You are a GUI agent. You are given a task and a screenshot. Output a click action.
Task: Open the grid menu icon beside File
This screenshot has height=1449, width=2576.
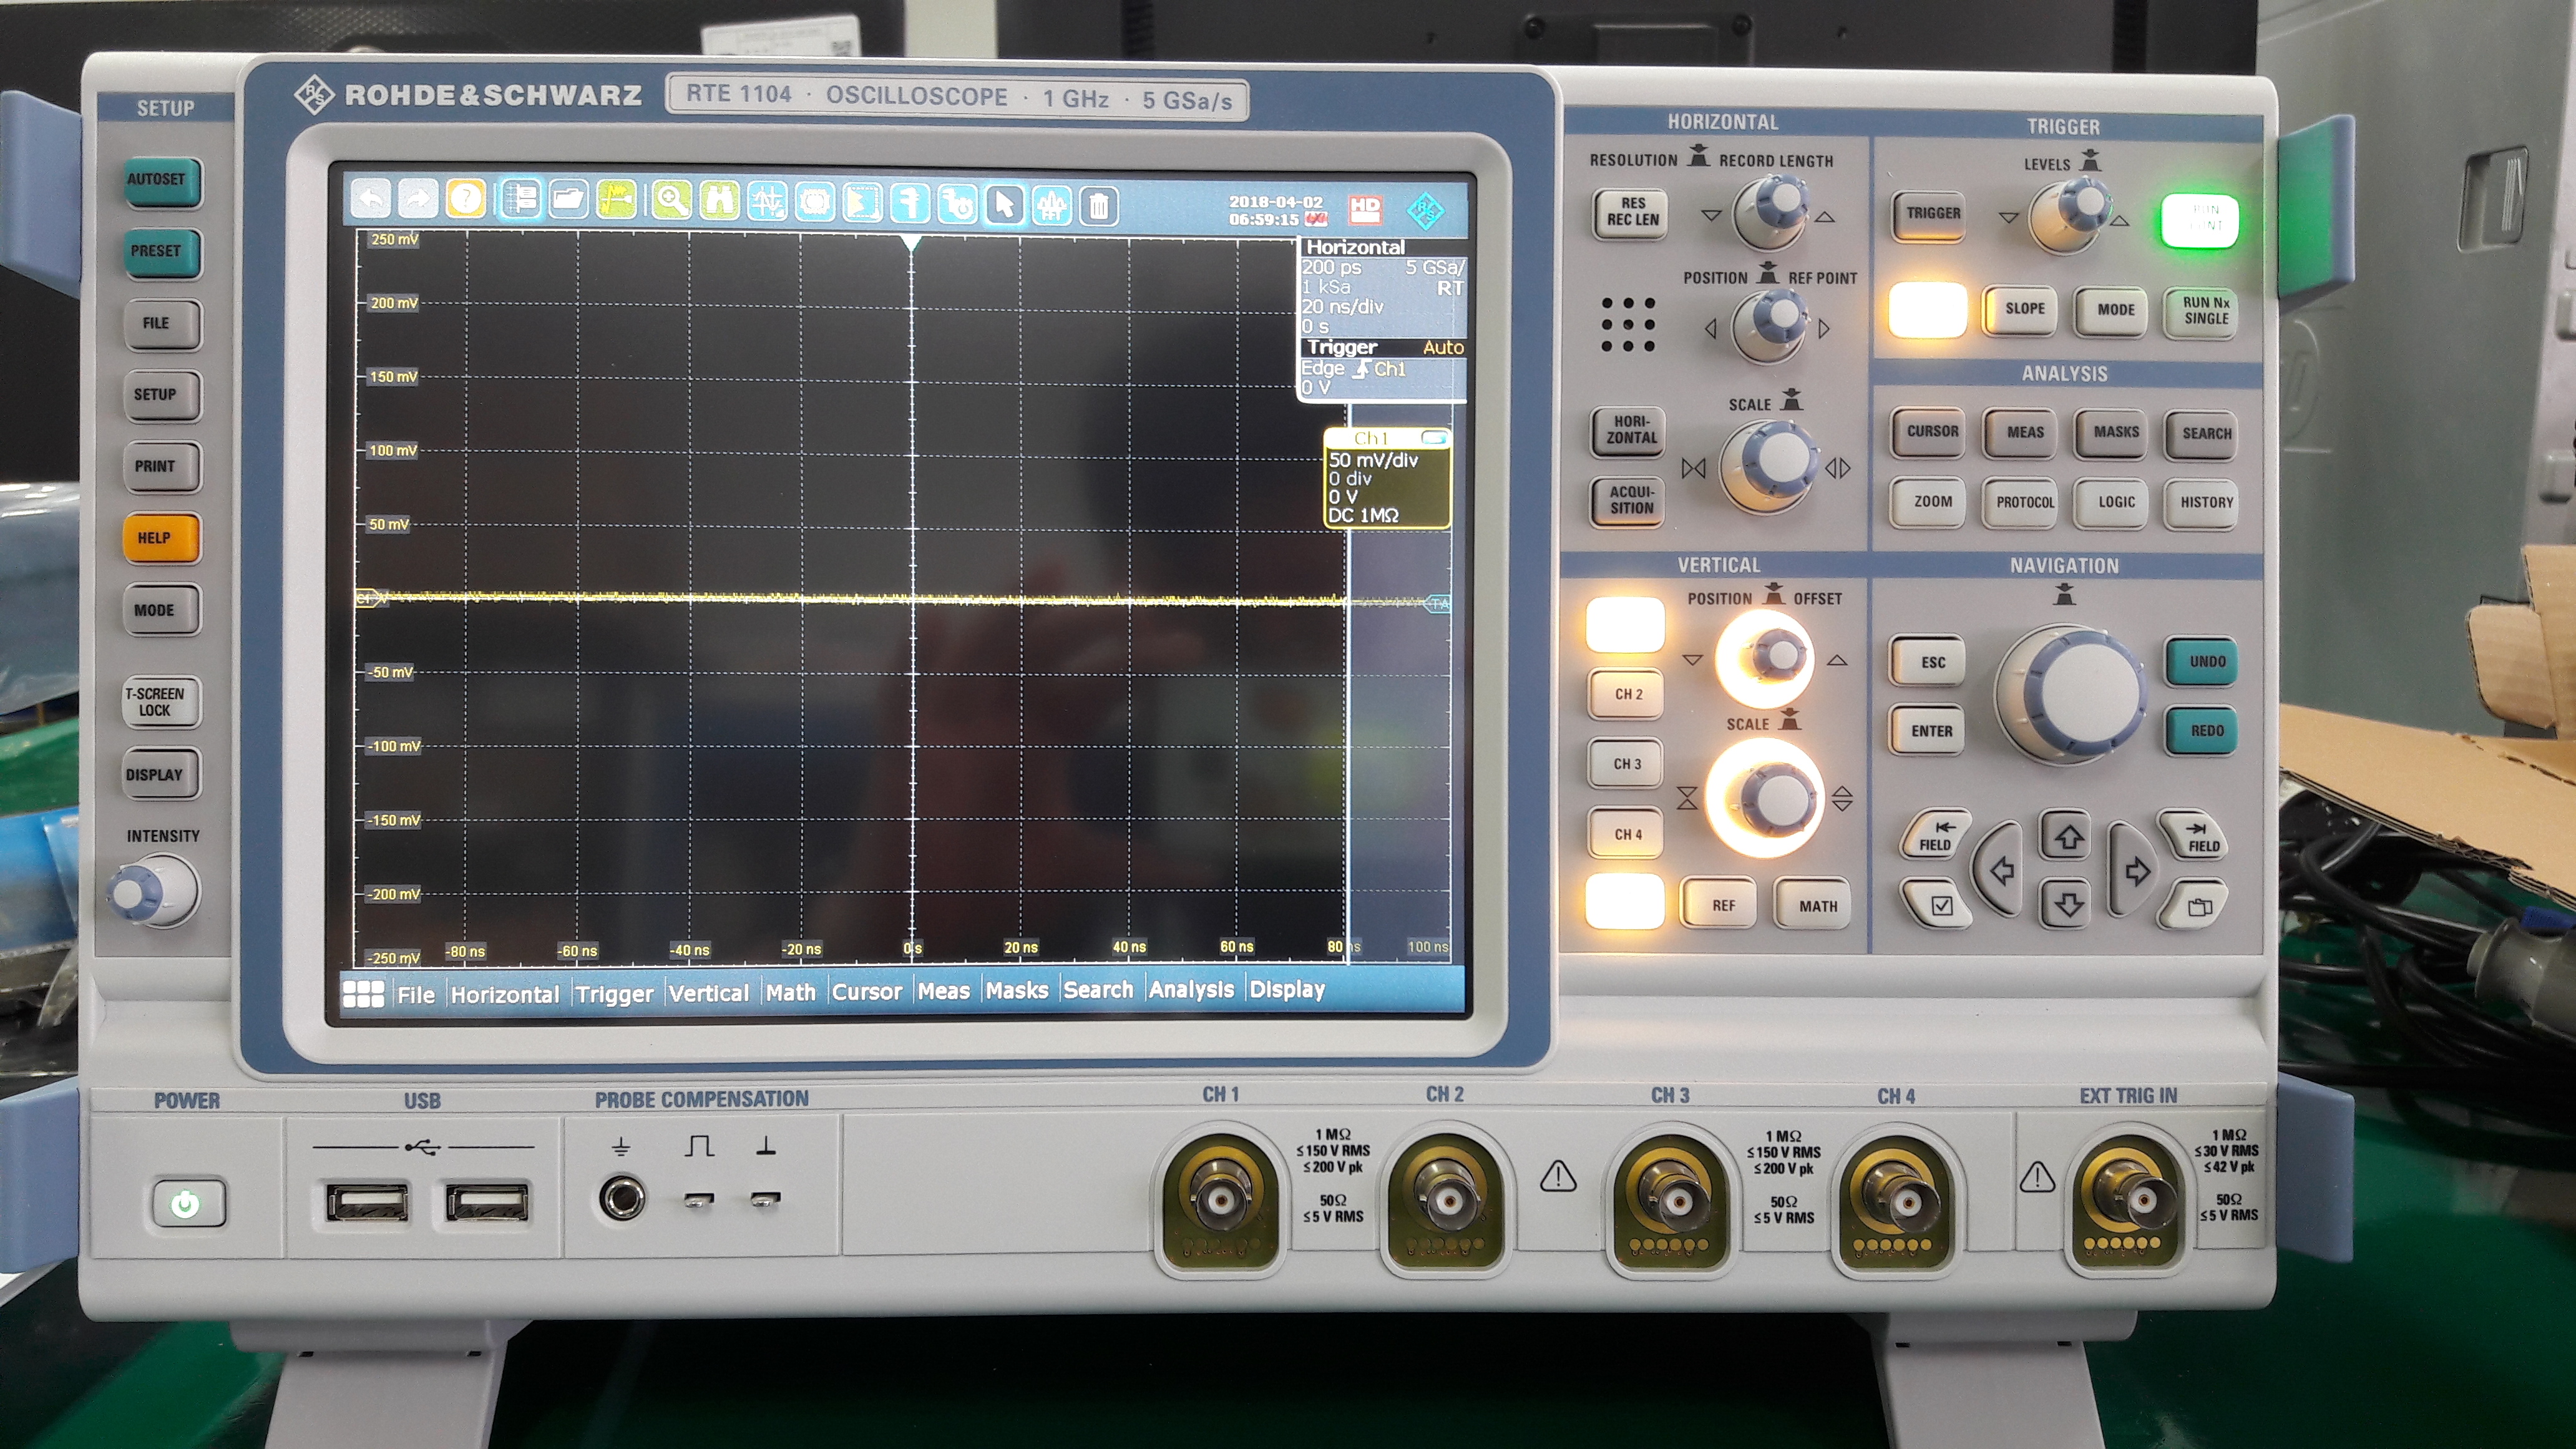[363, 993]
